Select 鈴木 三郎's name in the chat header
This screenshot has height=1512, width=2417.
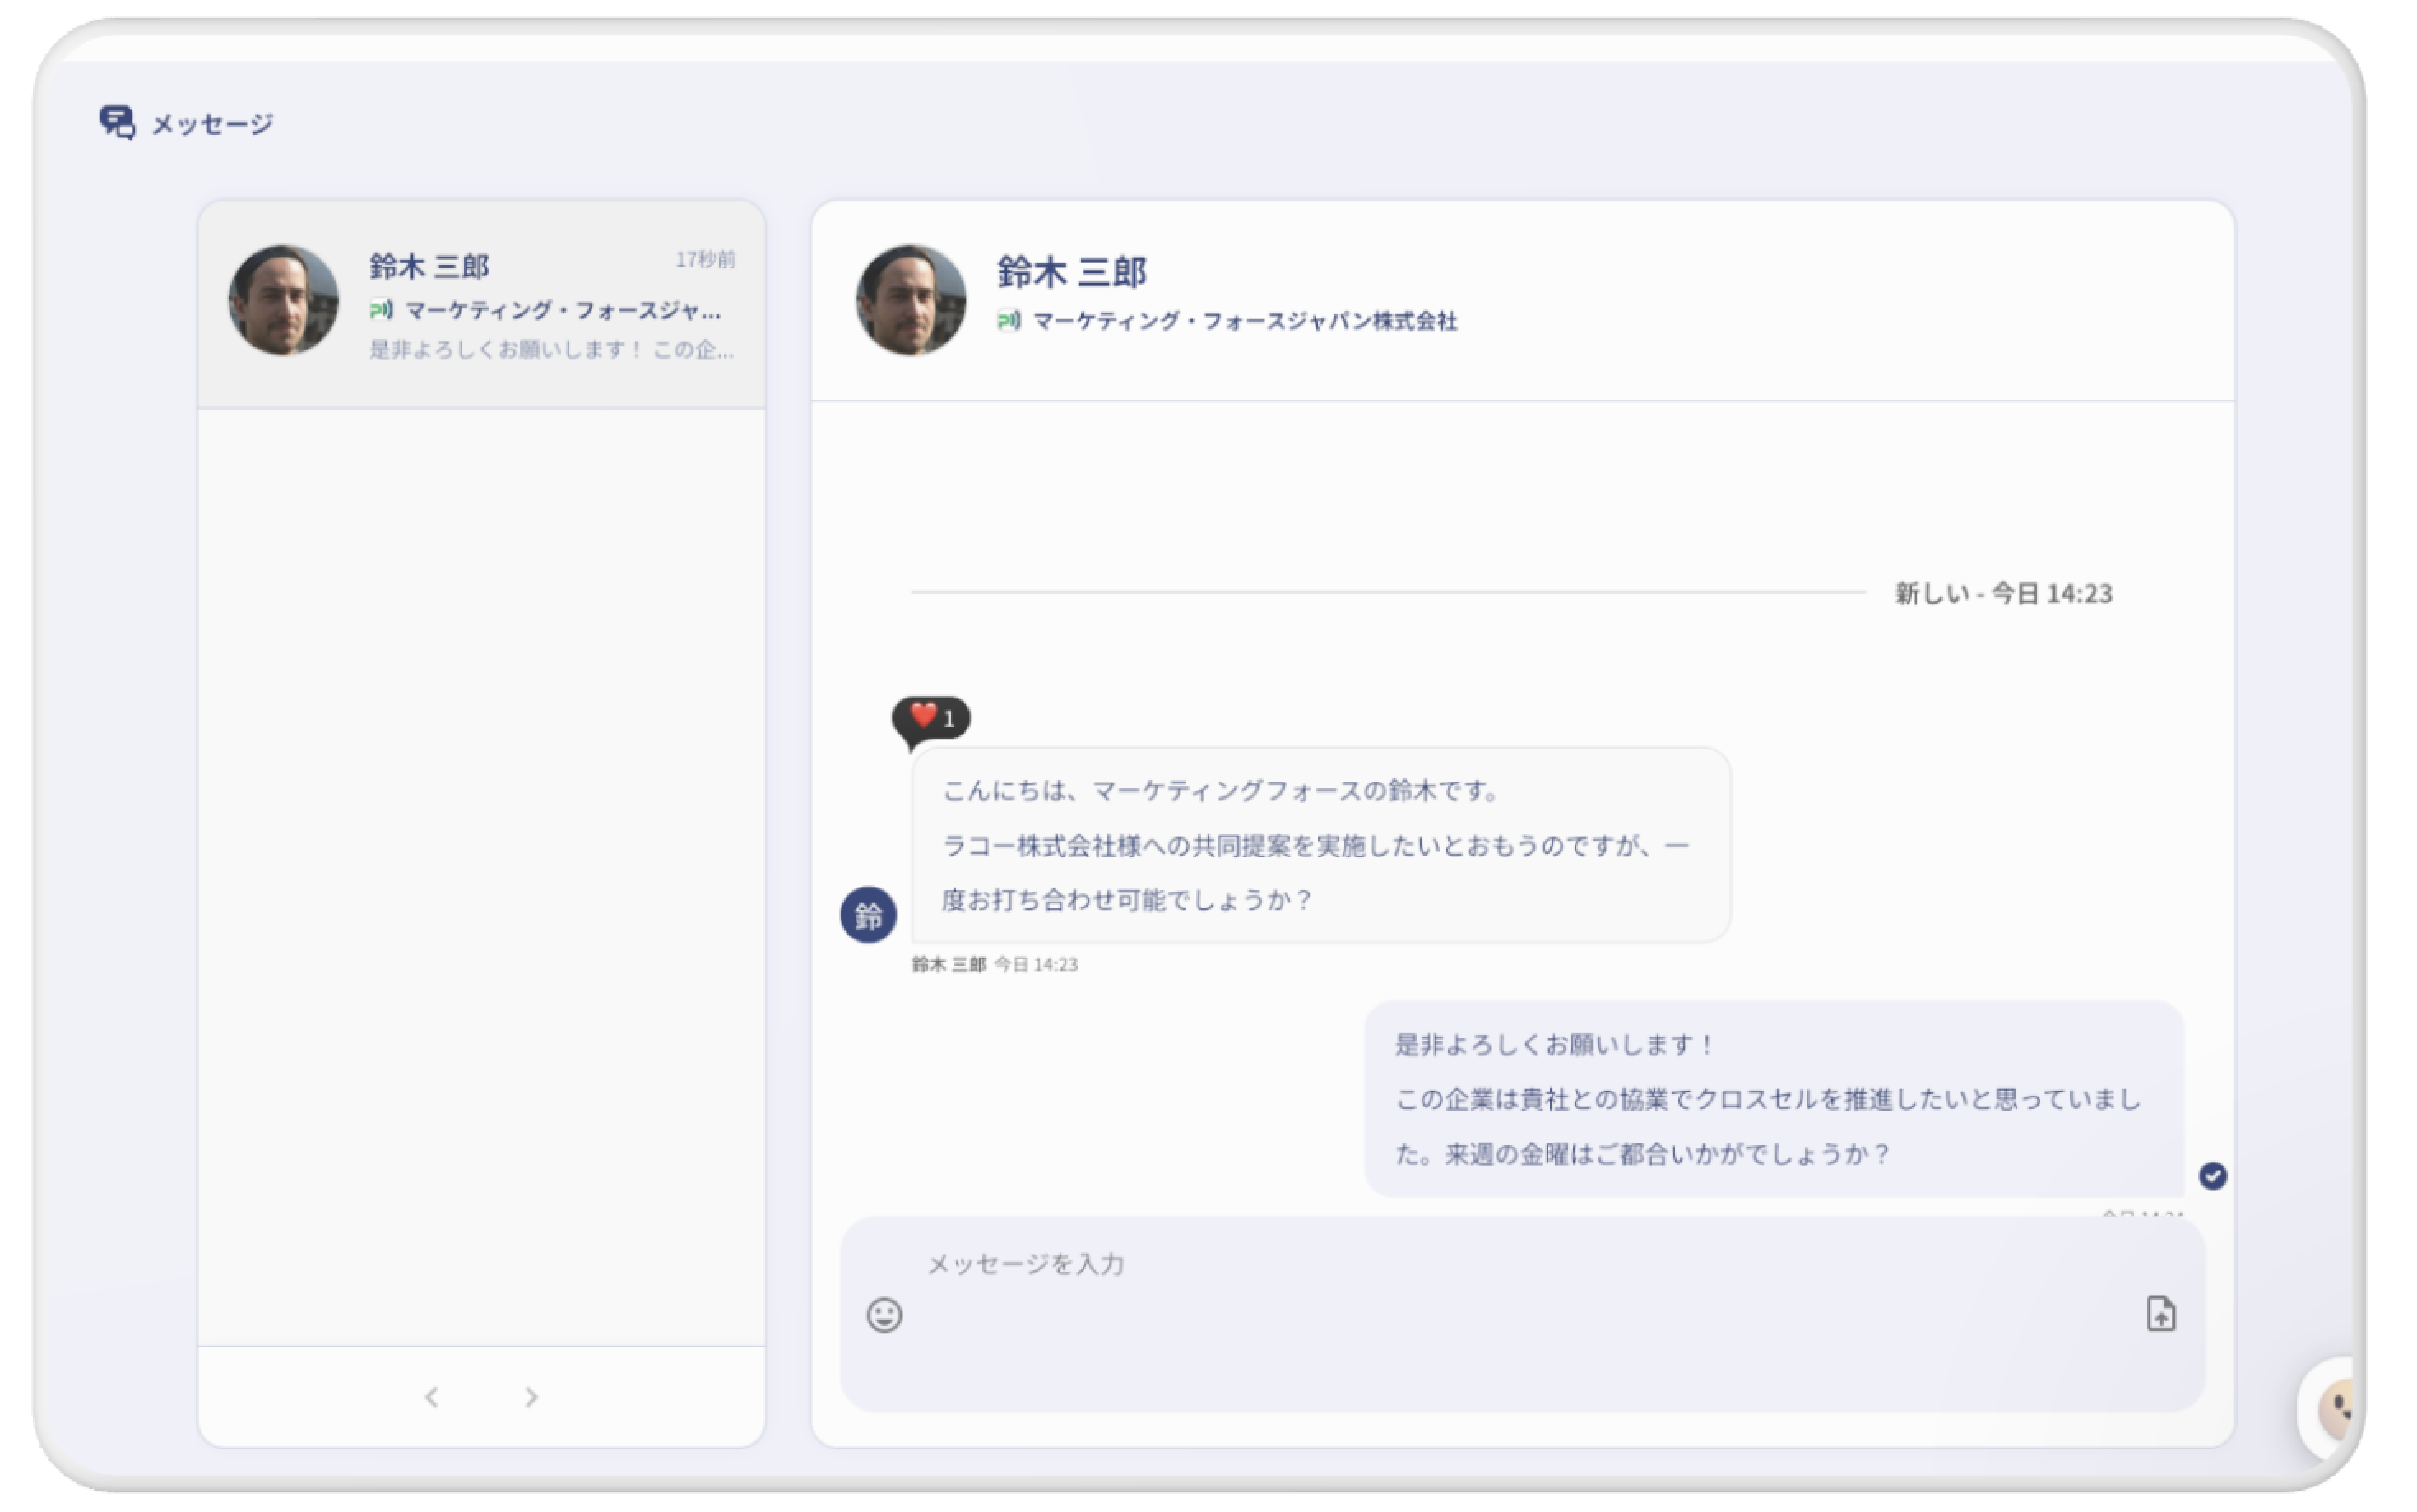coord(1071,270)
